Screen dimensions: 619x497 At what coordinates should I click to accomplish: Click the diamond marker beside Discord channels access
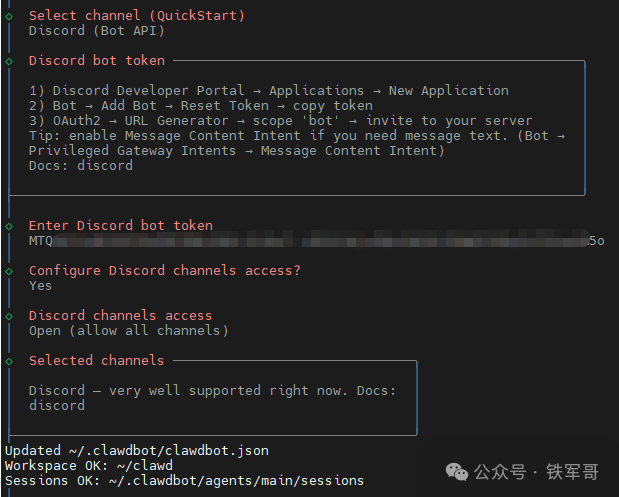coord(9,316)
